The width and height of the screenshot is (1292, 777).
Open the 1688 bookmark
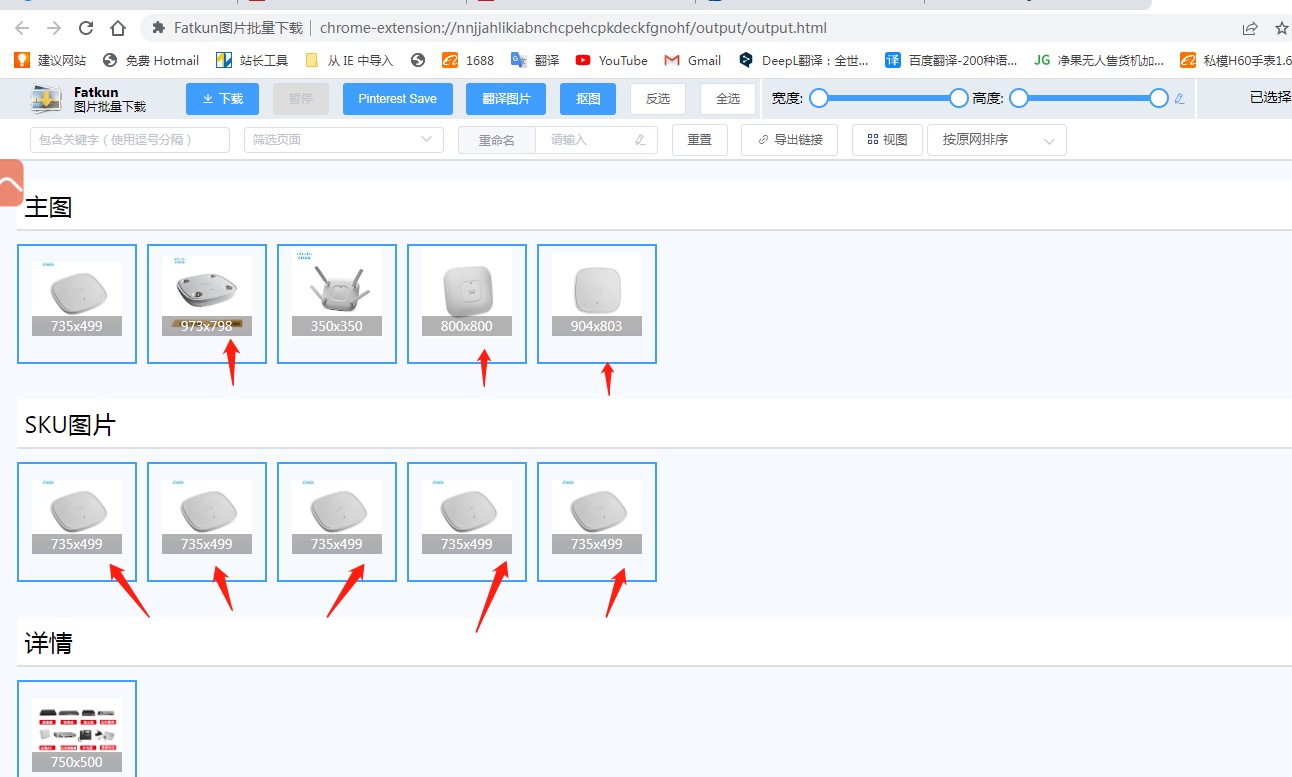tap(468, 60)
